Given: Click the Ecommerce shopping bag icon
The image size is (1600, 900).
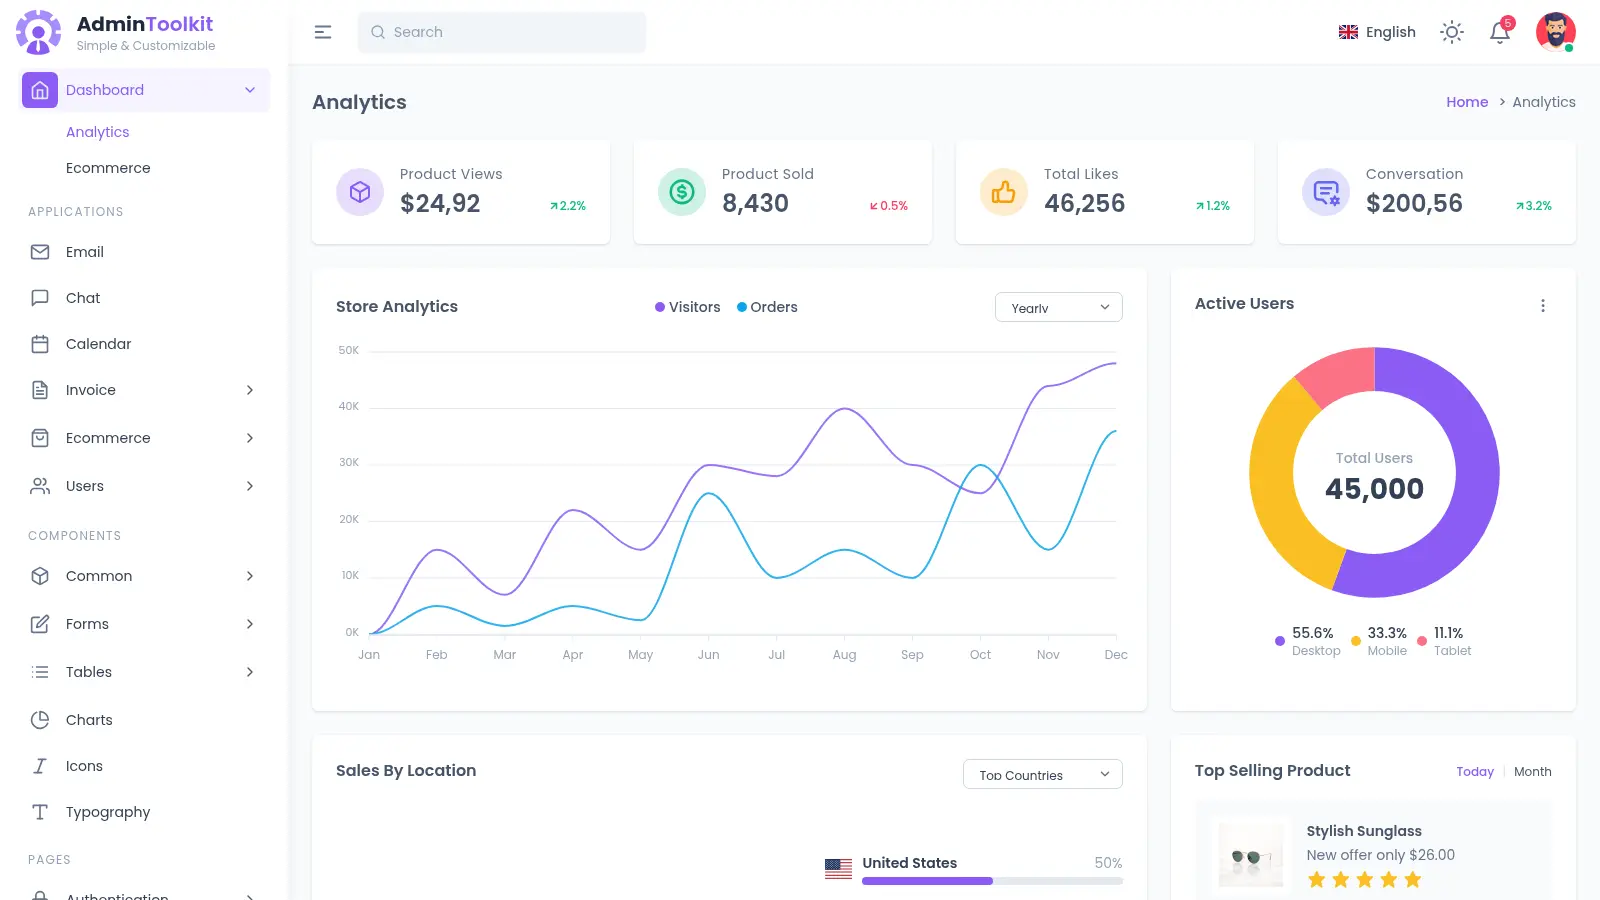Looking at the screenshot, I should click(x=40, y=438).
